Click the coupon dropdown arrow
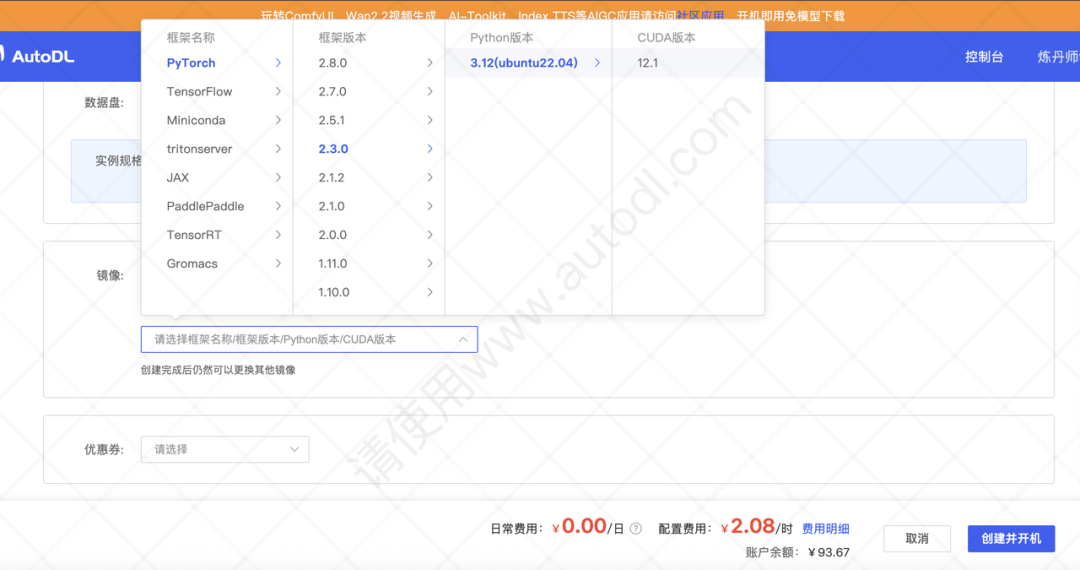 (x=295, y=450)
